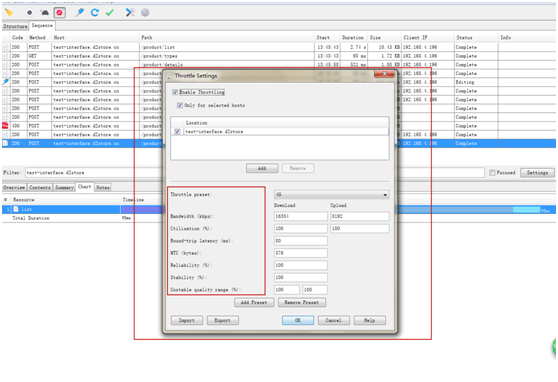Image resolution: width=558 pixels, height=382 pixels.
Task: Click the Settings button beside Focused
Action: [x=537, y=173]
